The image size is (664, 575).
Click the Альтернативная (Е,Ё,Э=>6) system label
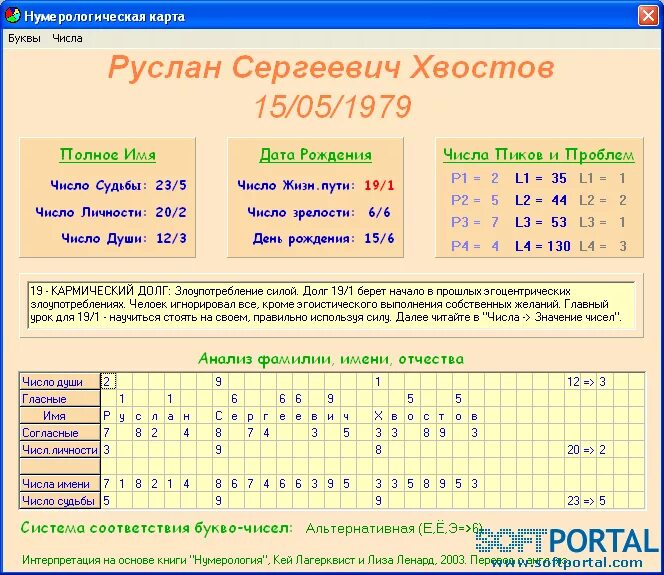point(394,528)
